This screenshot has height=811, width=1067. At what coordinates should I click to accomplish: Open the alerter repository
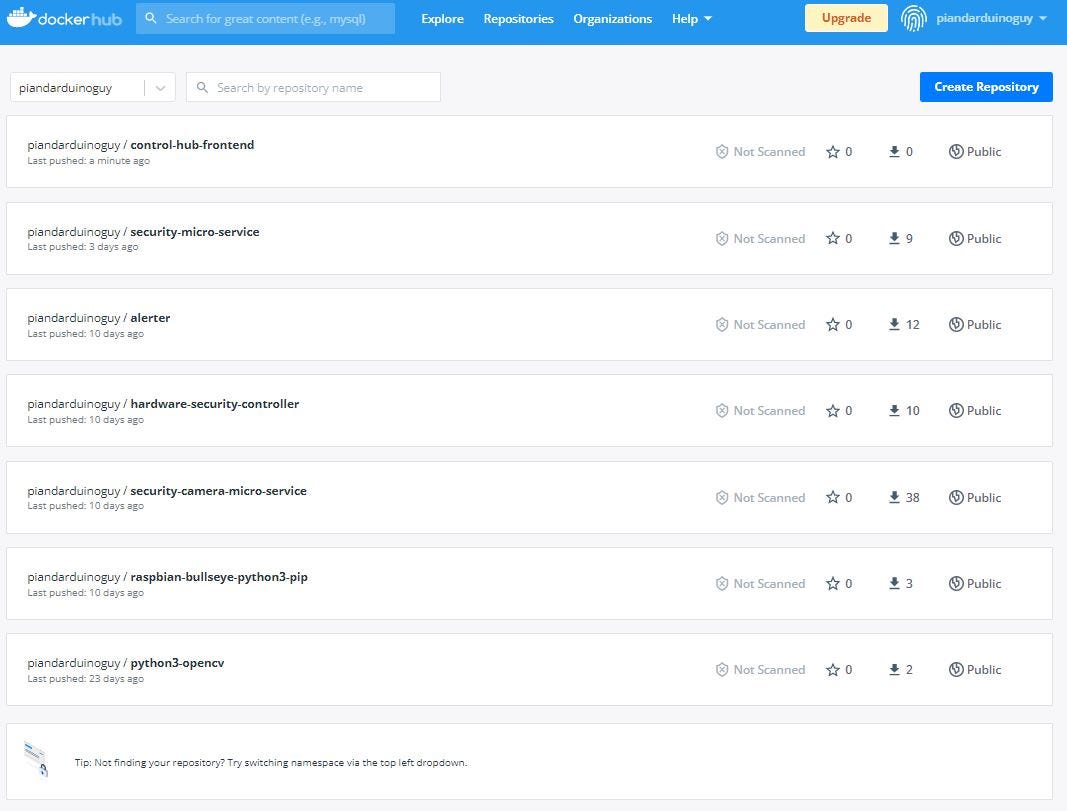150,317
